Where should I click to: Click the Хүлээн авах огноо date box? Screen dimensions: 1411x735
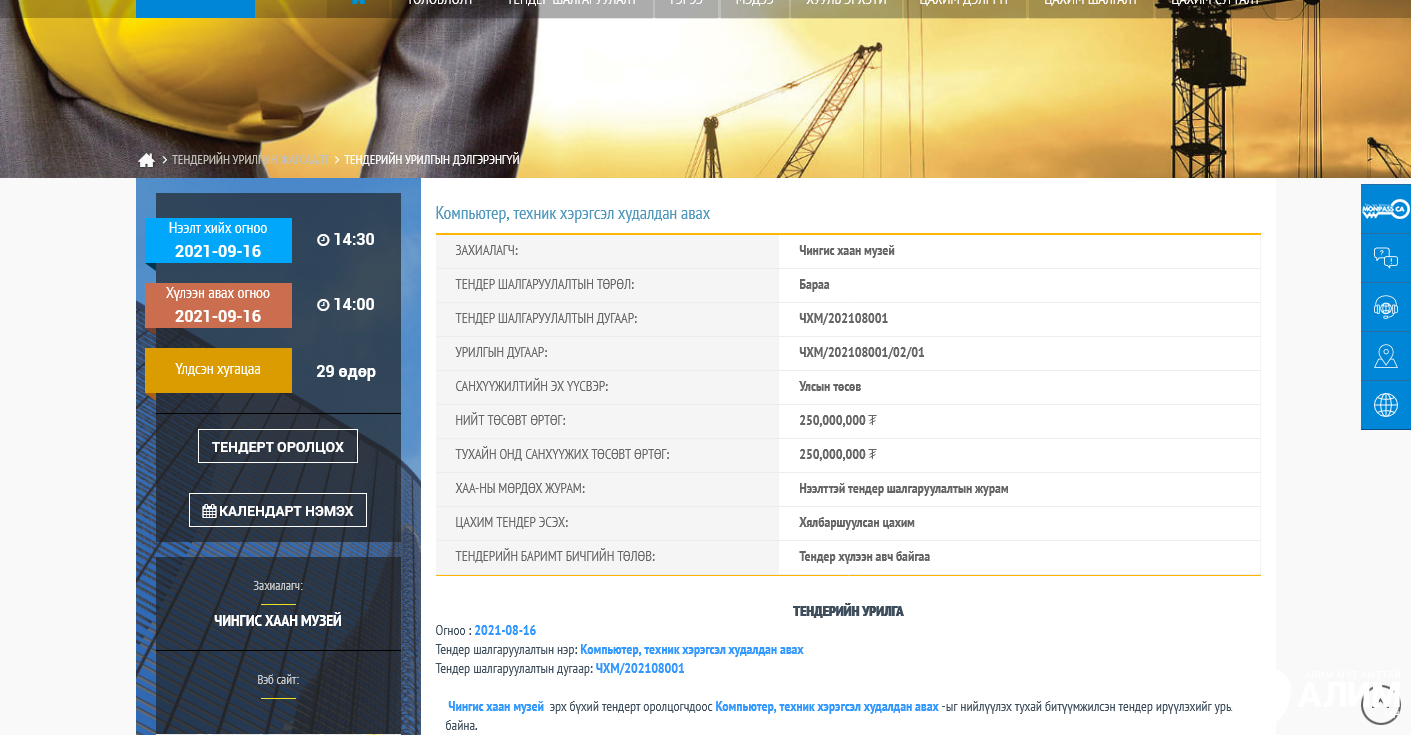(218, 306)
